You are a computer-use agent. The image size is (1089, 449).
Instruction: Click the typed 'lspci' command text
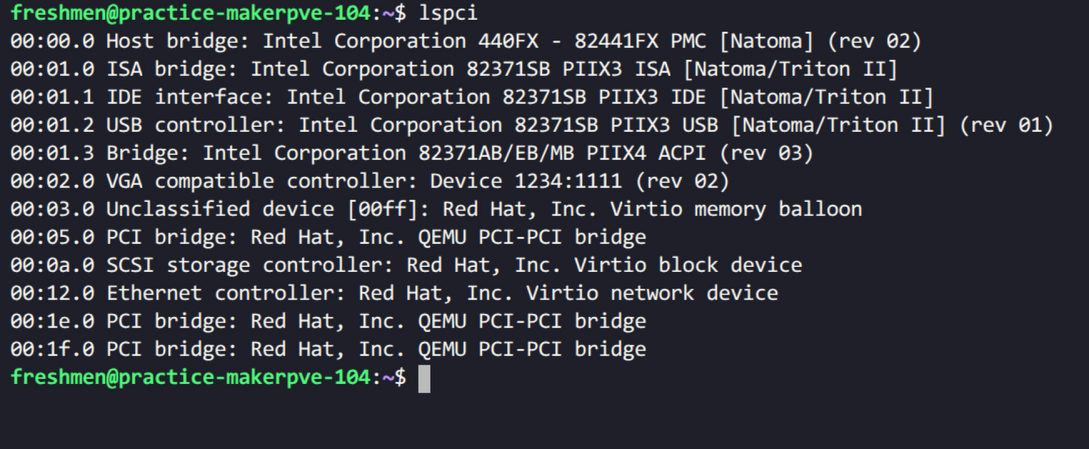click(x=448, y=13)
